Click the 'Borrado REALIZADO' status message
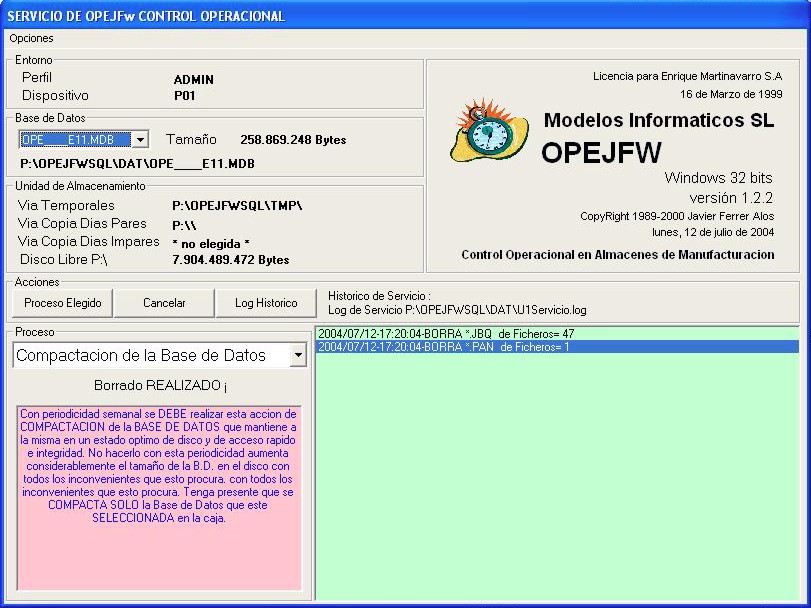 coord(160,386)
